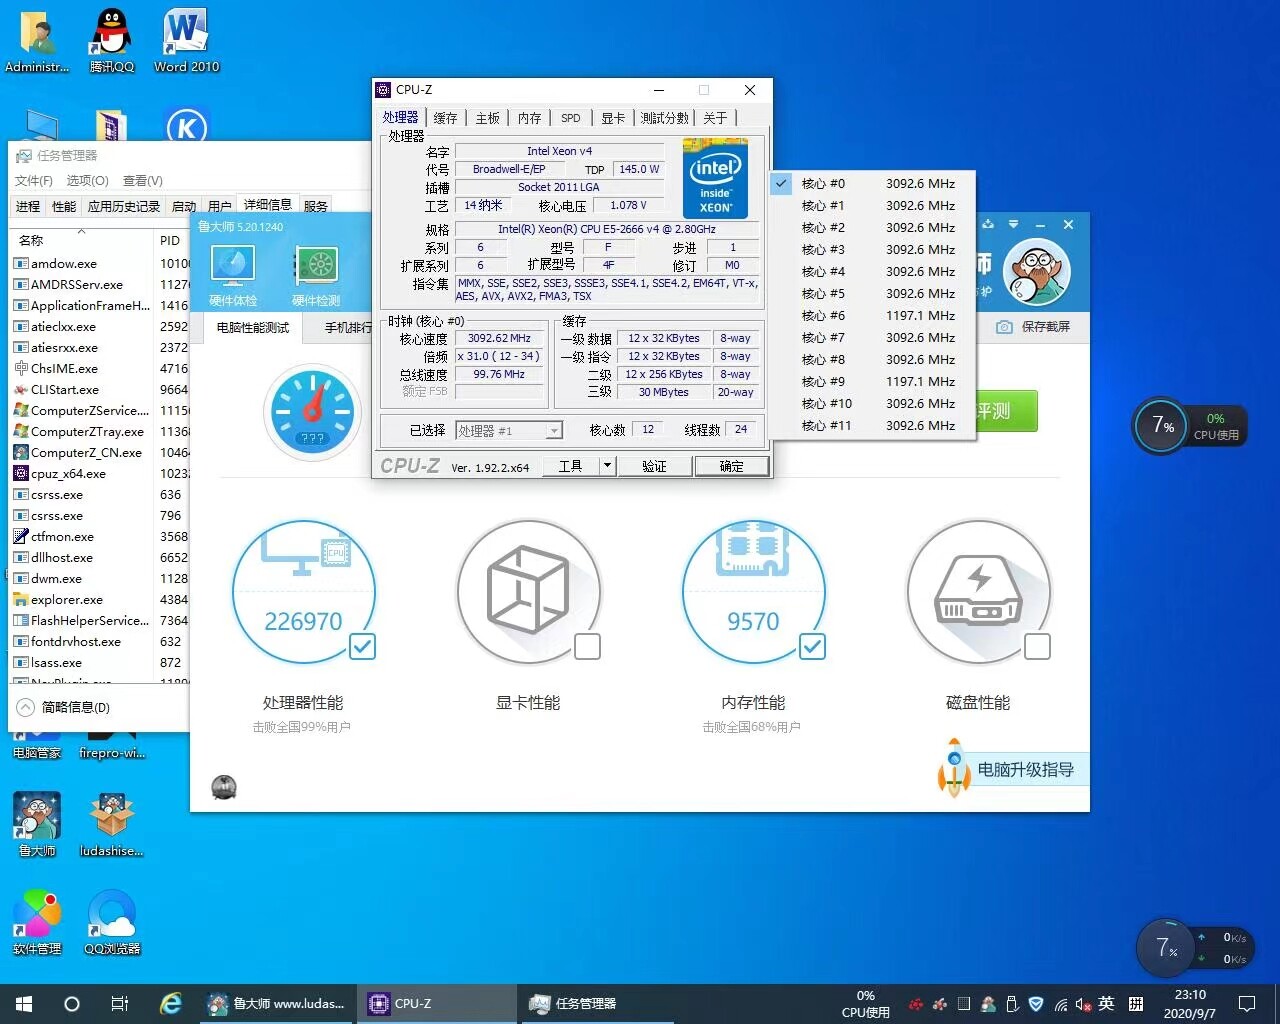This screenshot has width=1280, height=1024.
Task: Launch Internet Explorer from the taskbar
Action: (171, 1003)
